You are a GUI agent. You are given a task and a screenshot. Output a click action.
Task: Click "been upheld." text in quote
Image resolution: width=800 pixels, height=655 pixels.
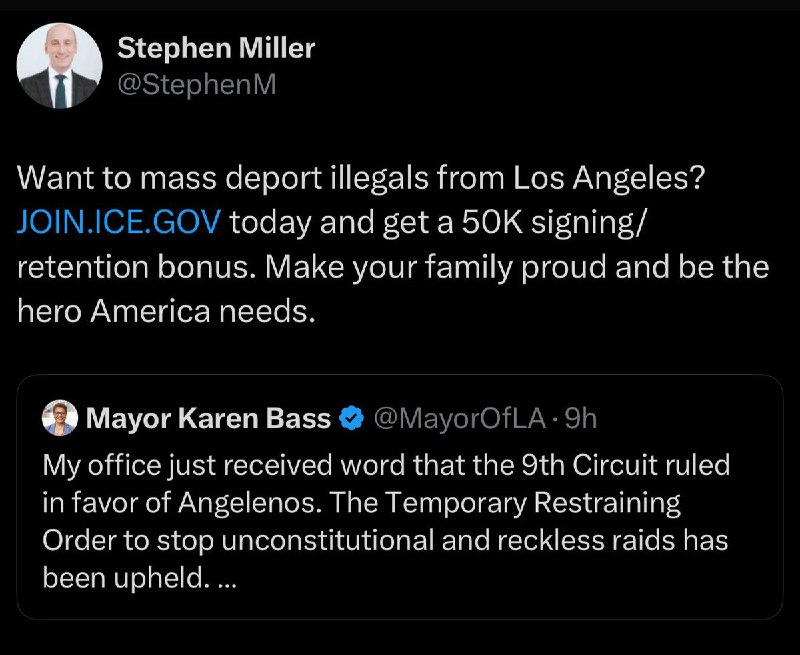[x=126, y=578]
